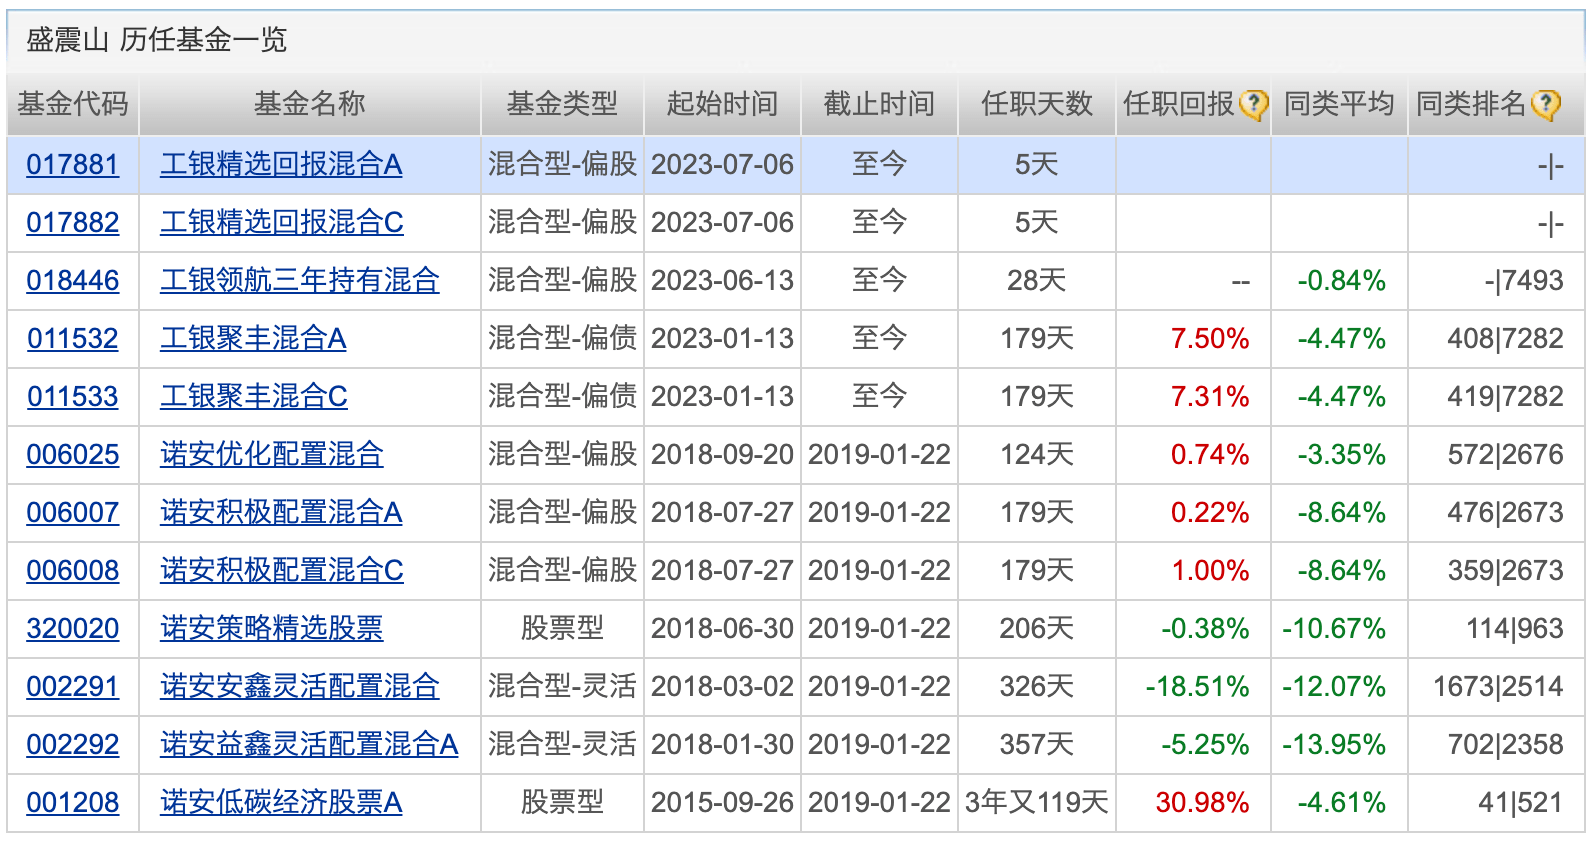Open the 诺安低碳经济股票A fund link
This screenshot has width=1596, height=842.
(x=281, y=803)
